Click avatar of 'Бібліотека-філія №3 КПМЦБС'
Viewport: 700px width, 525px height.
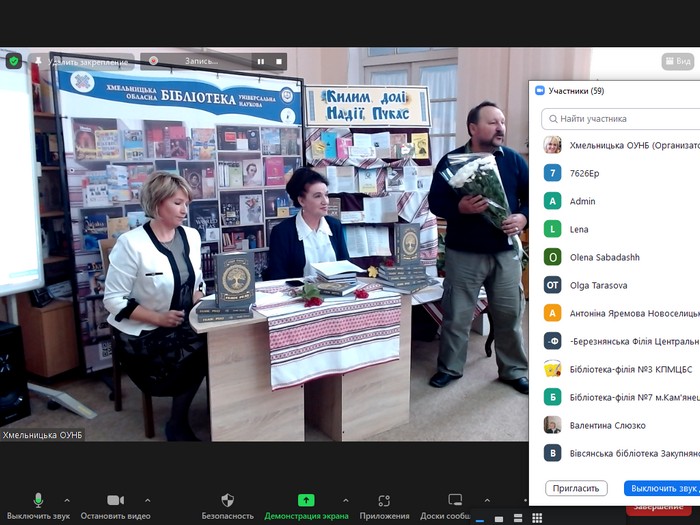(552, 369)
